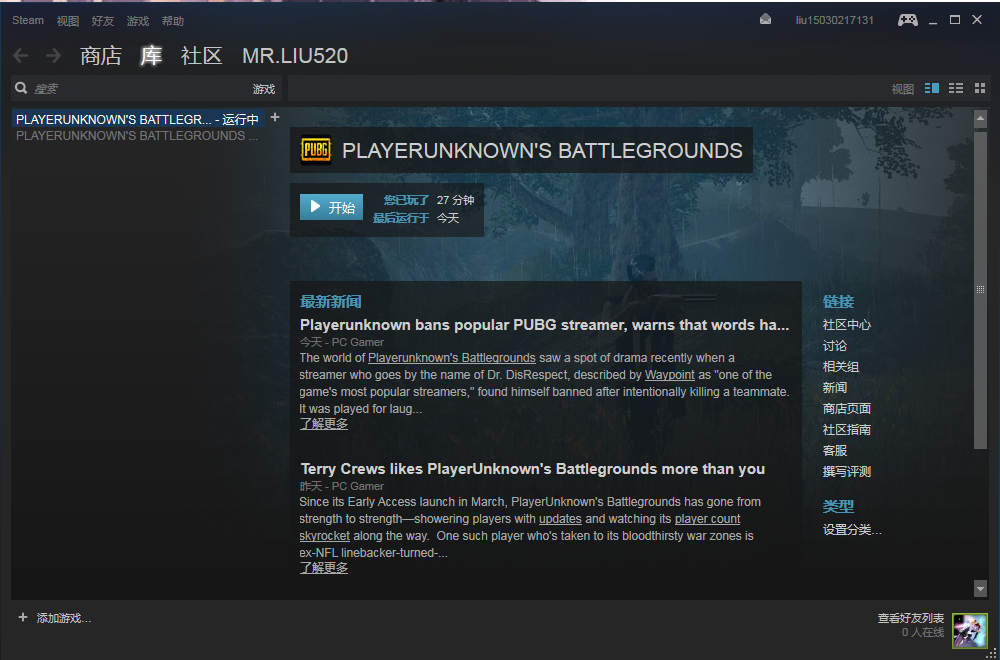Screen dimensions: 1000x660
Task: Open the MR.LIU520 profile tab
Action: [295, 56]
